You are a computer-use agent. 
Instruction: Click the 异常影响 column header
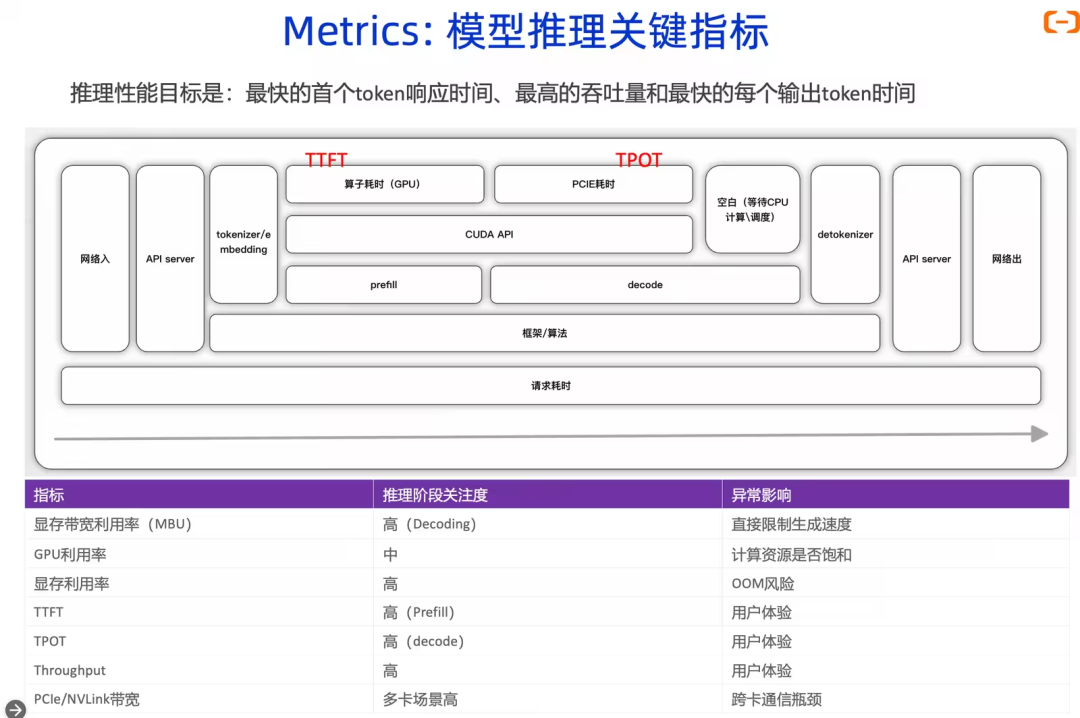(x=761, y=495)
